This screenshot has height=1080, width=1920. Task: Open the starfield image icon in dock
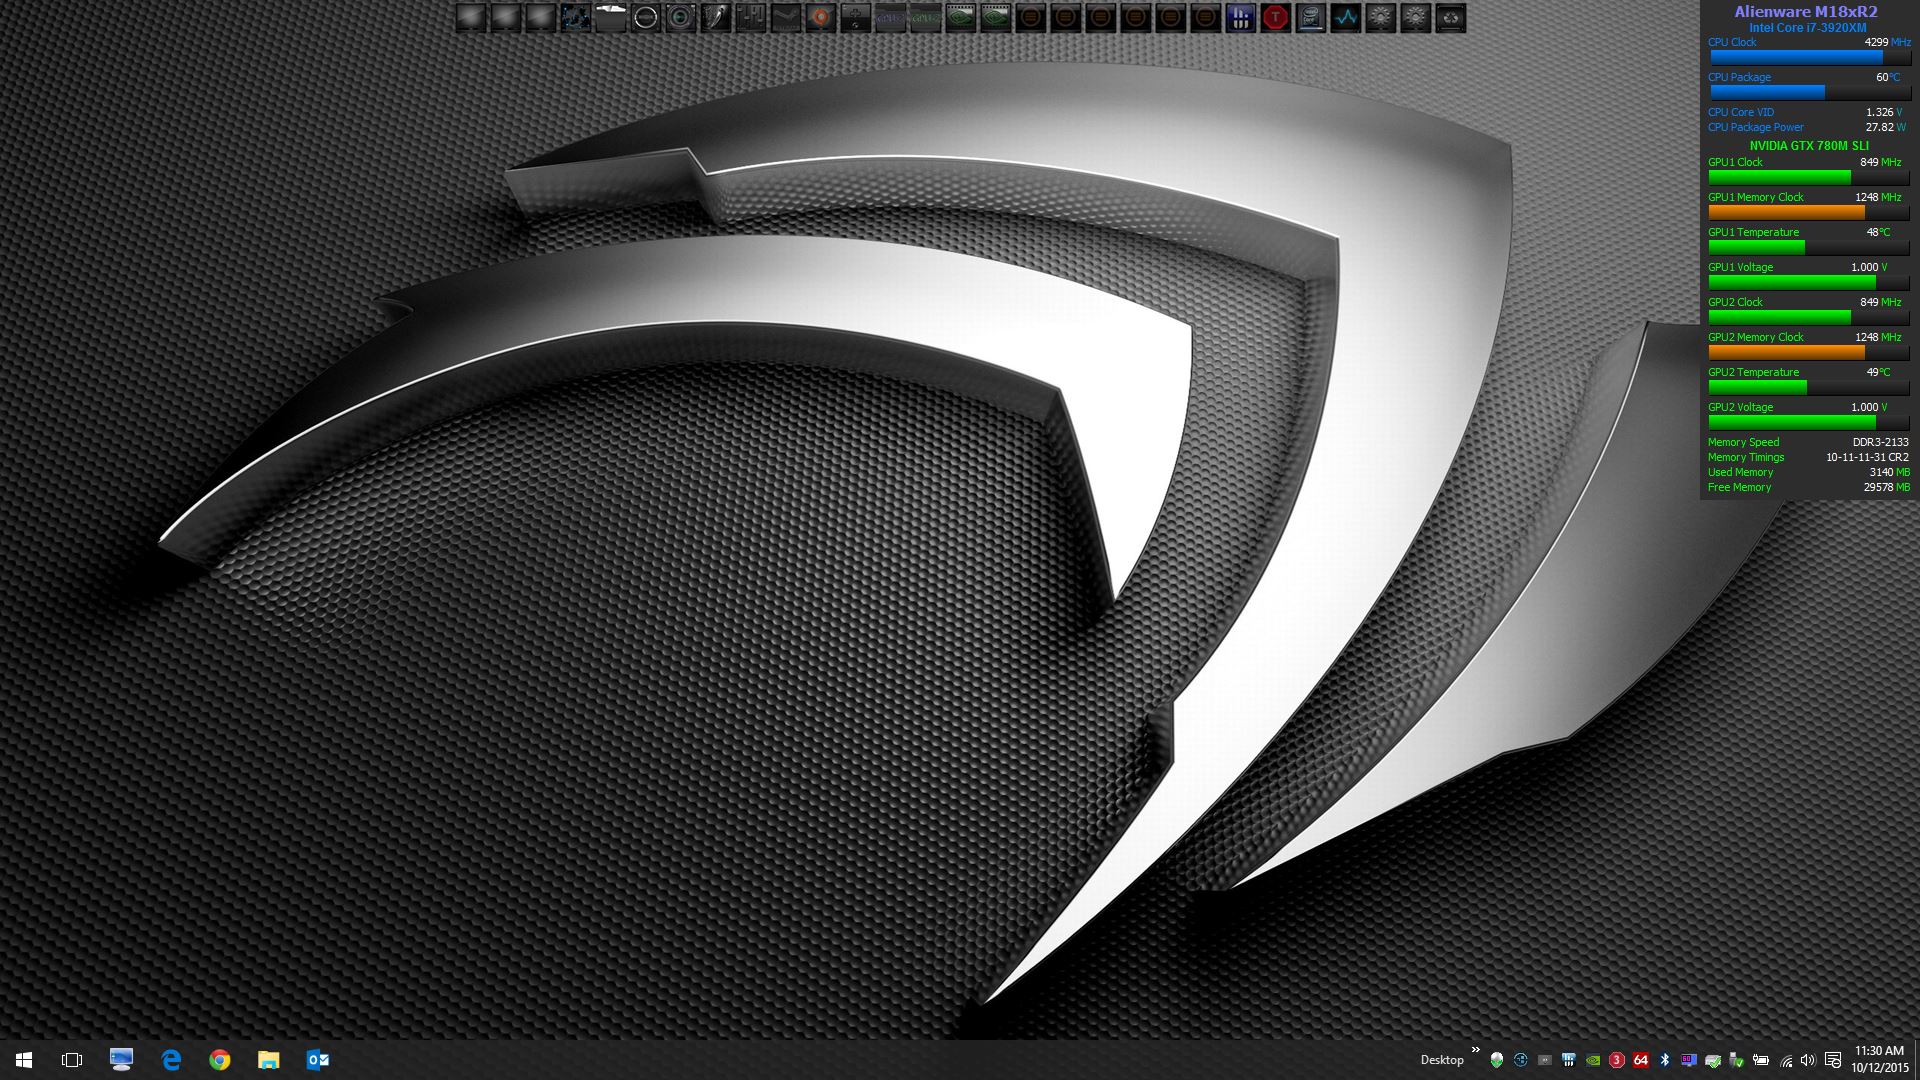(x=575, y=17)
